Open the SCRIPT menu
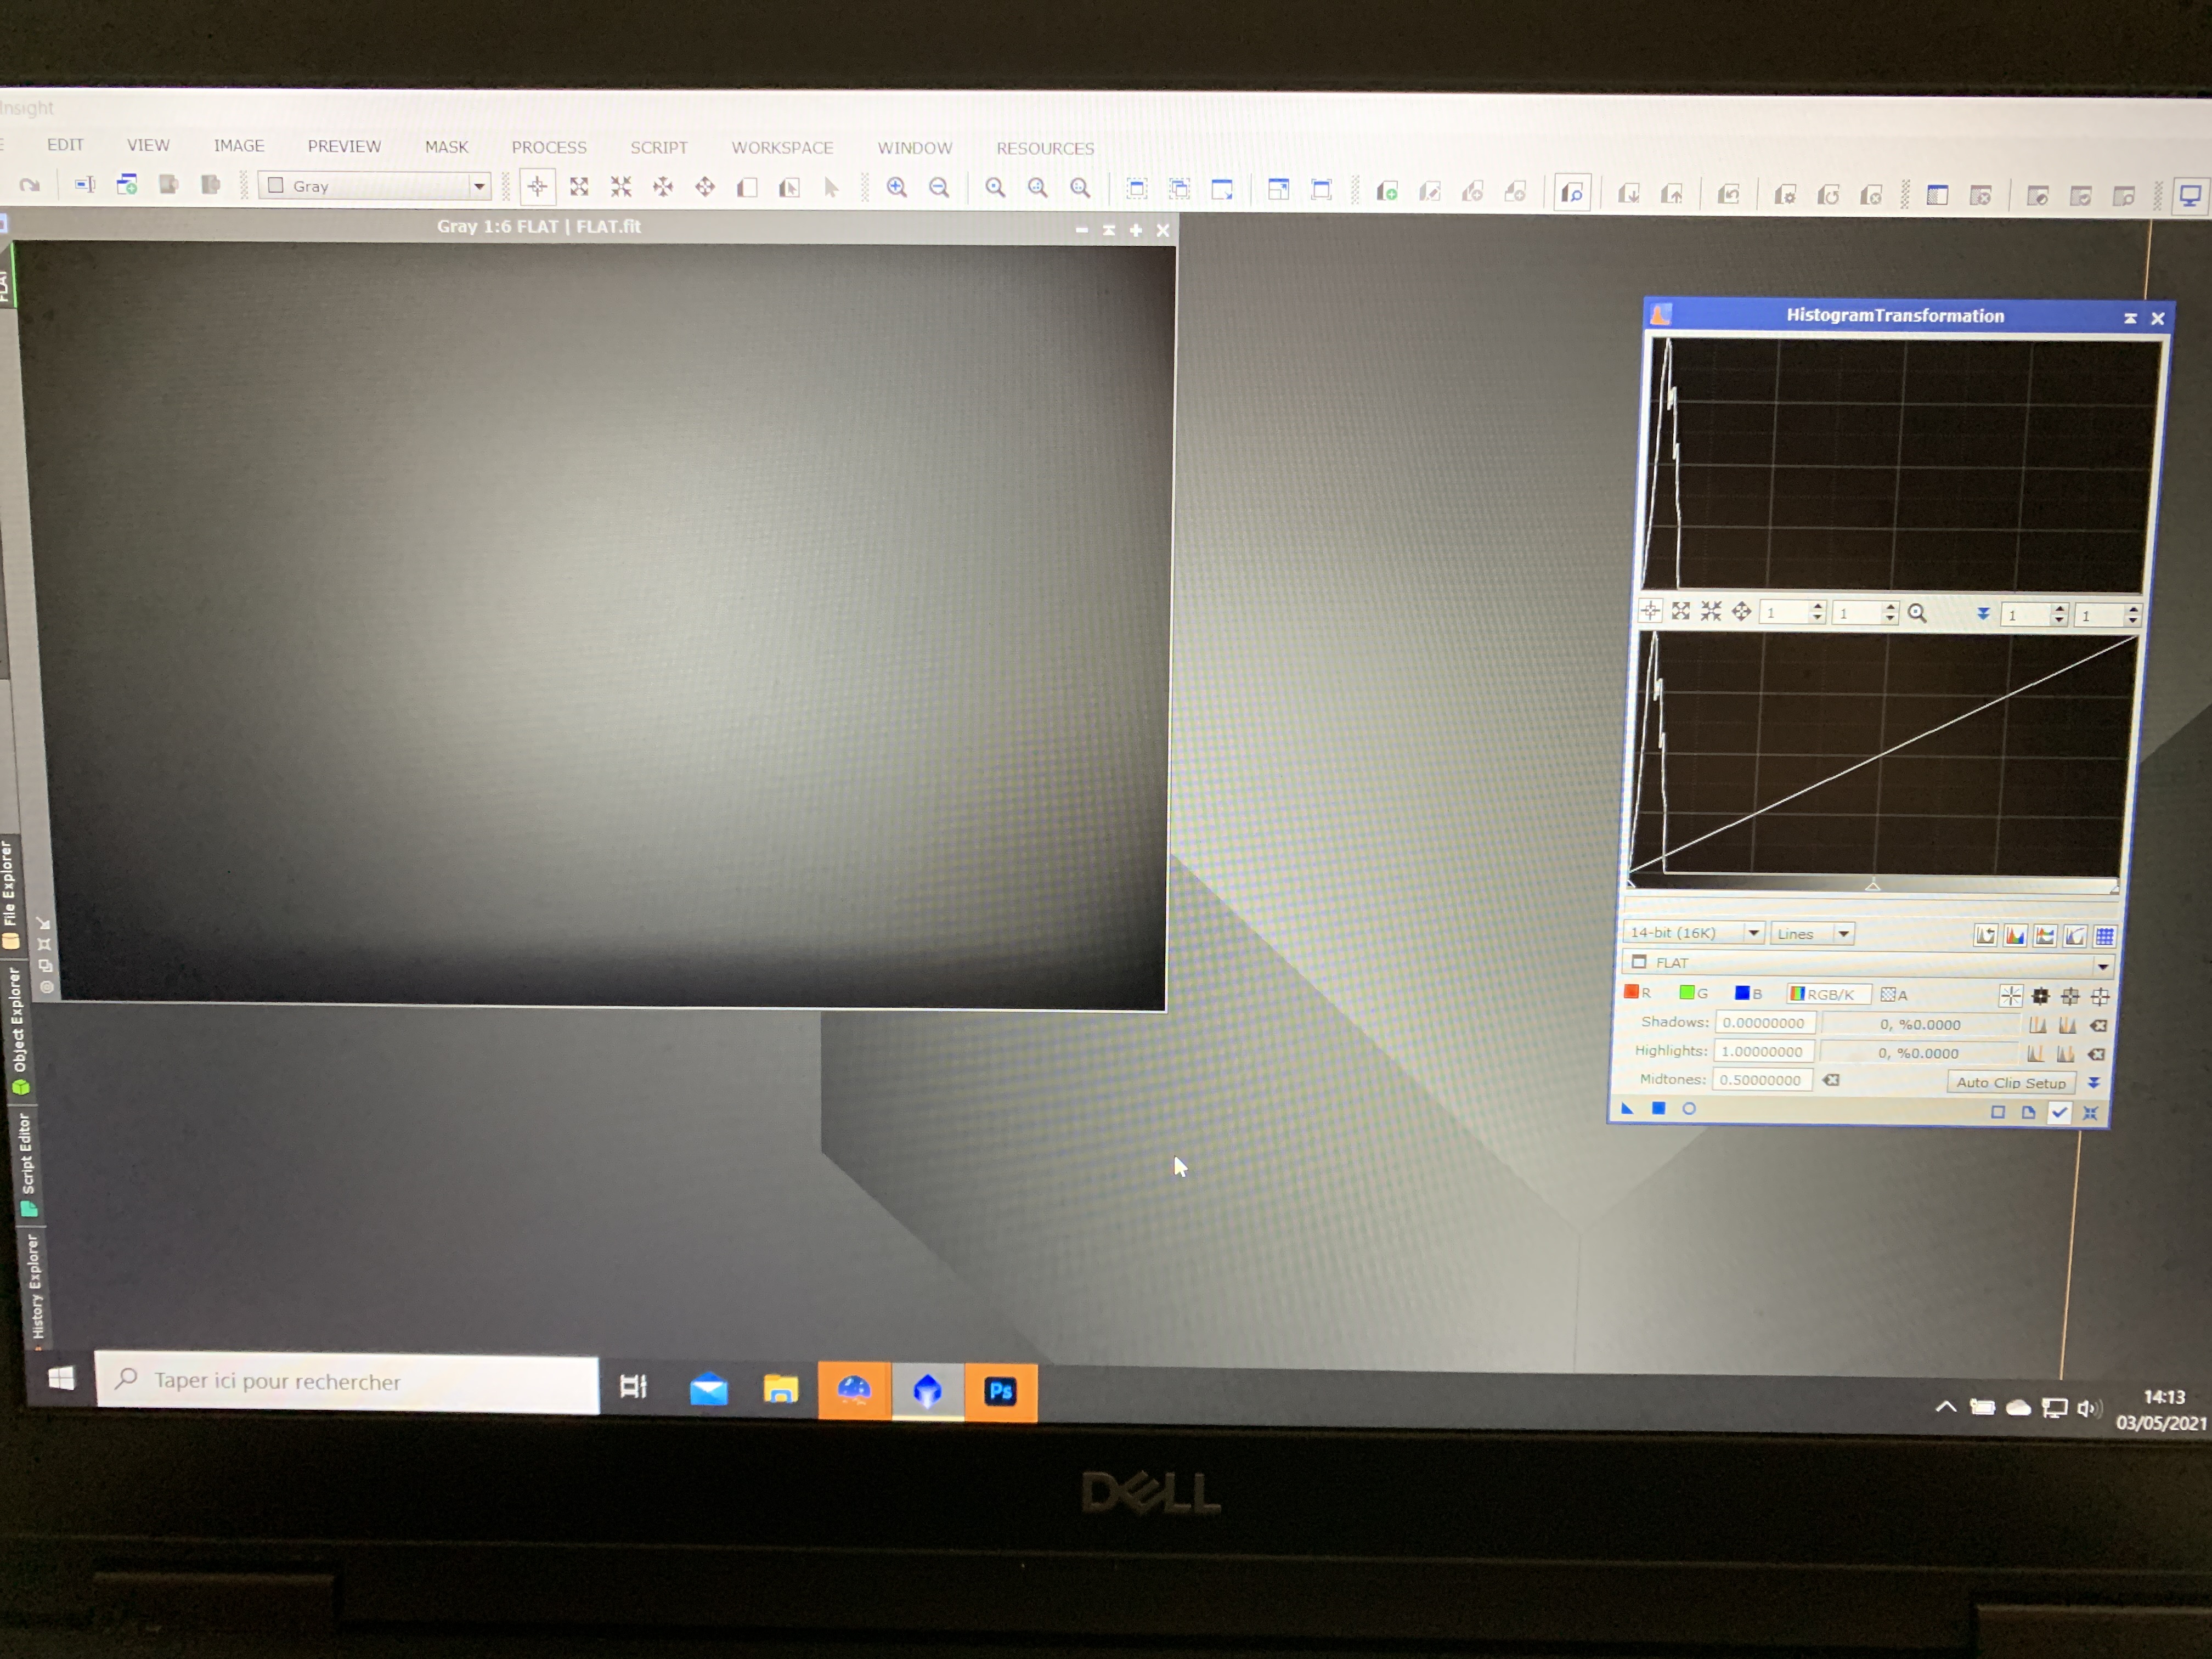 click(x=658, y=147)
